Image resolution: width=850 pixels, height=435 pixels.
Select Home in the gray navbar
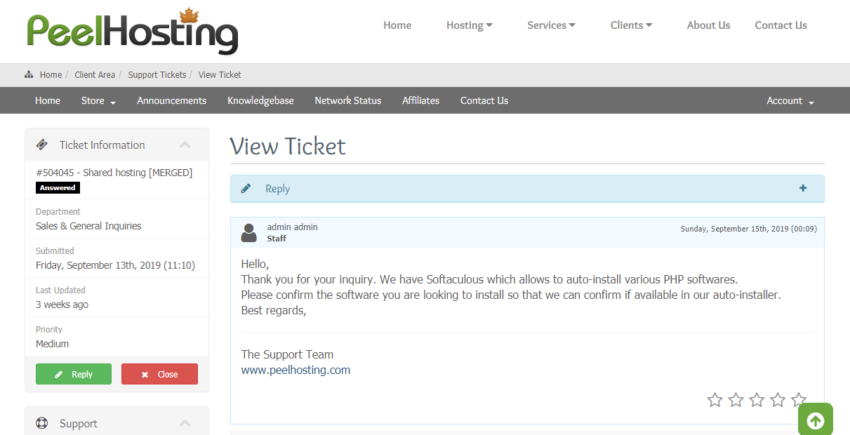pyautogui.click(x=48, y=100)
